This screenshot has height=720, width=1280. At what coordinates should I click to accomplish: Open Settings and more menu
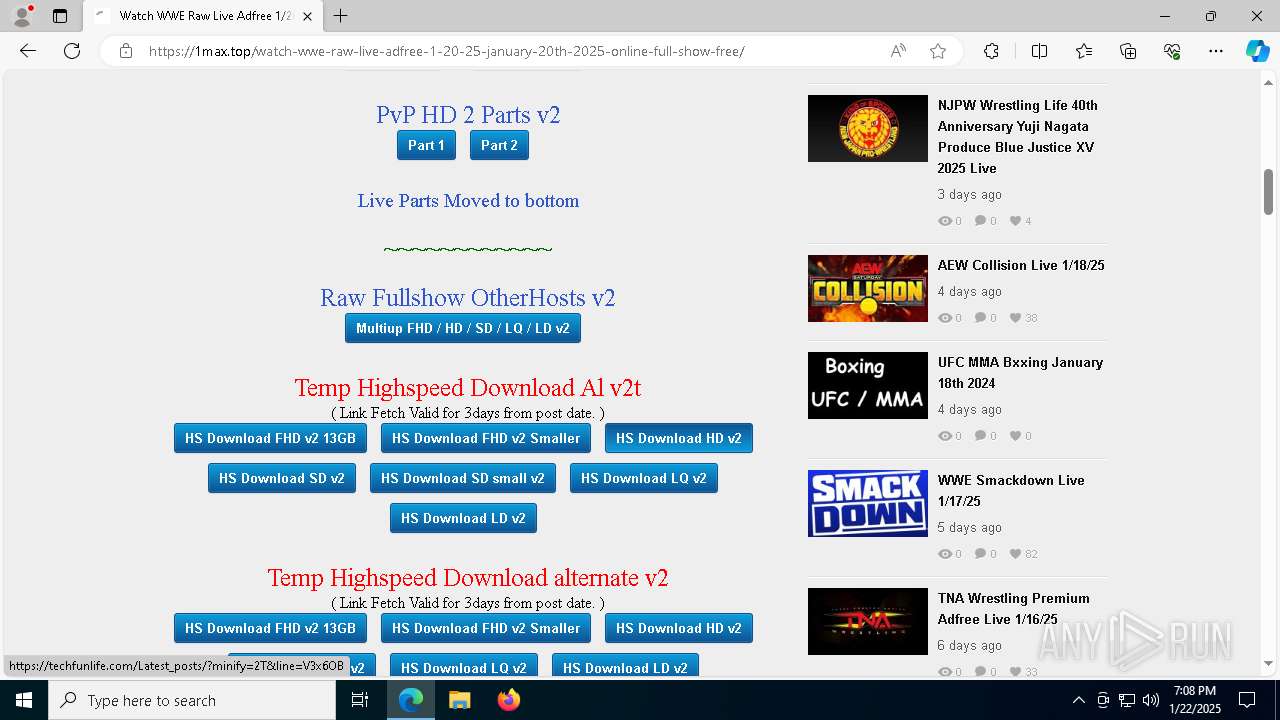click(1216, 51)
